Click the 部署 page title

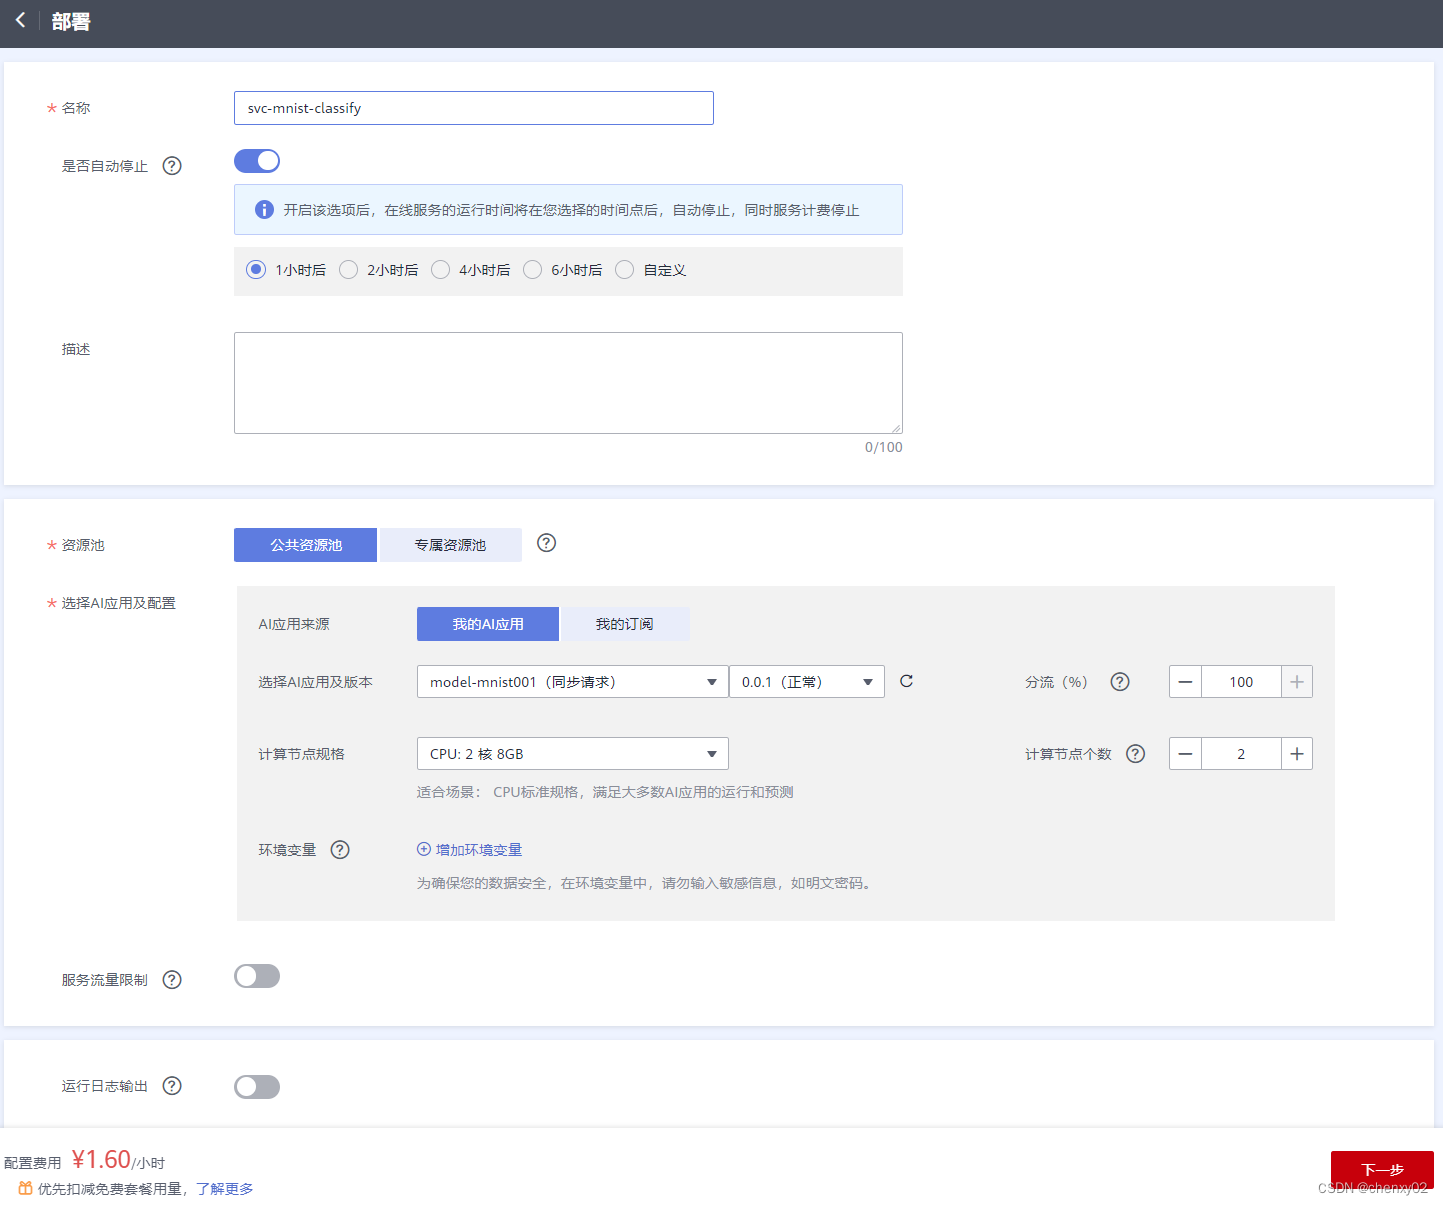tap(71, 21)
